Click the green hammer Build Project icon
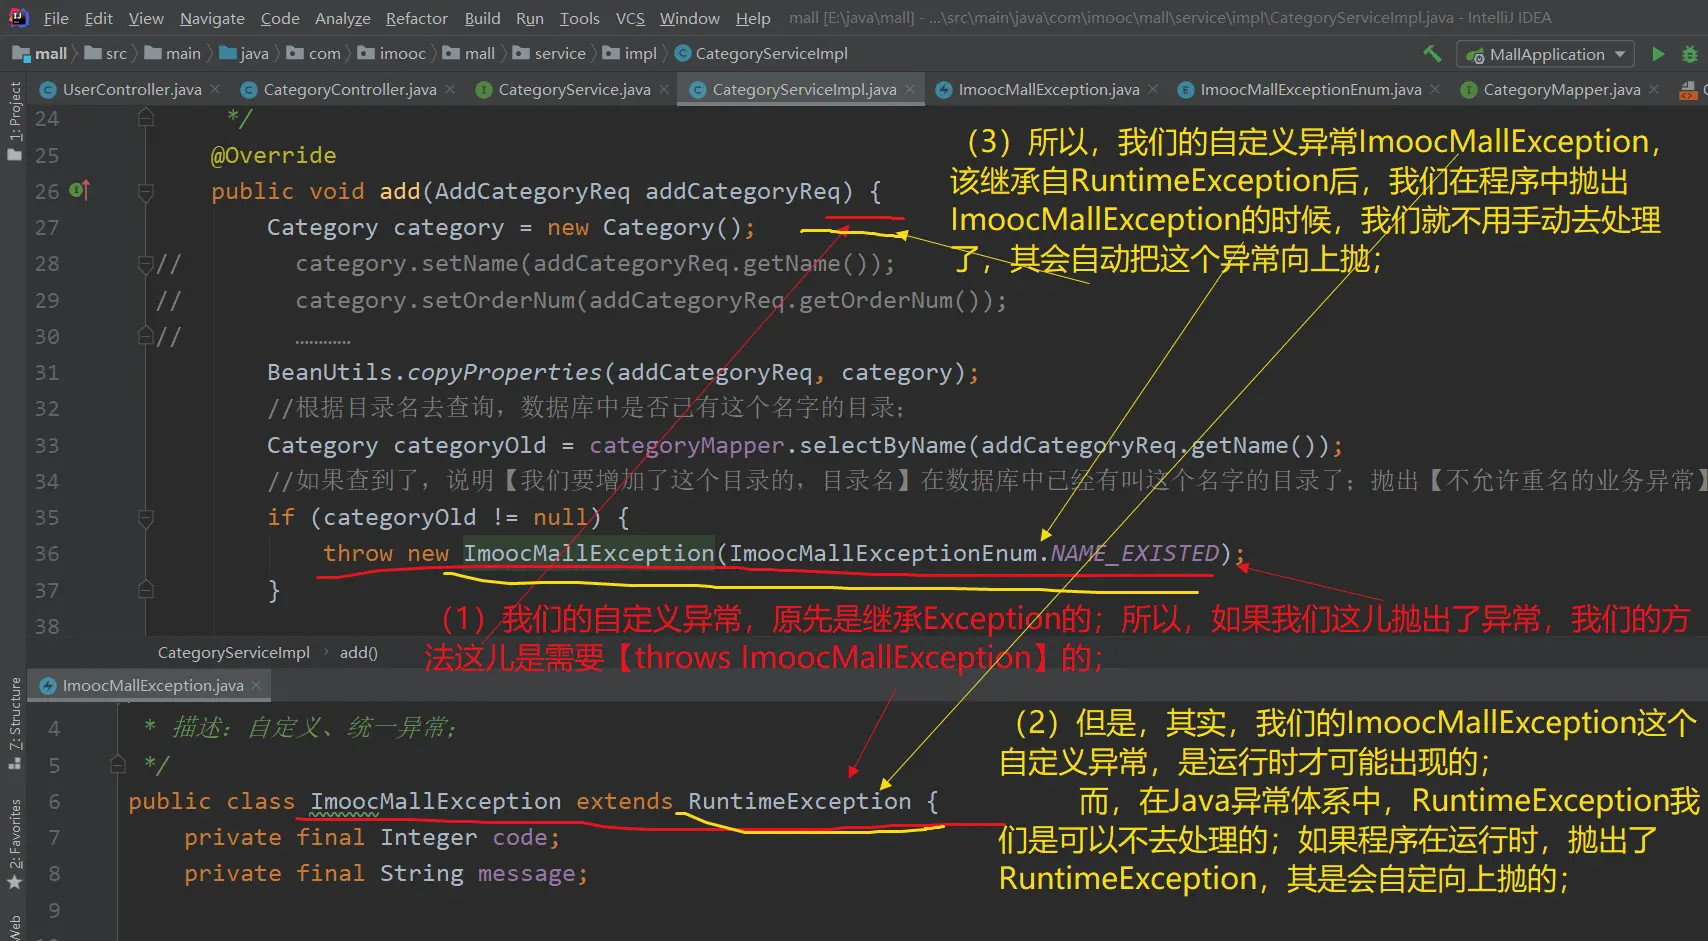 1432,54
